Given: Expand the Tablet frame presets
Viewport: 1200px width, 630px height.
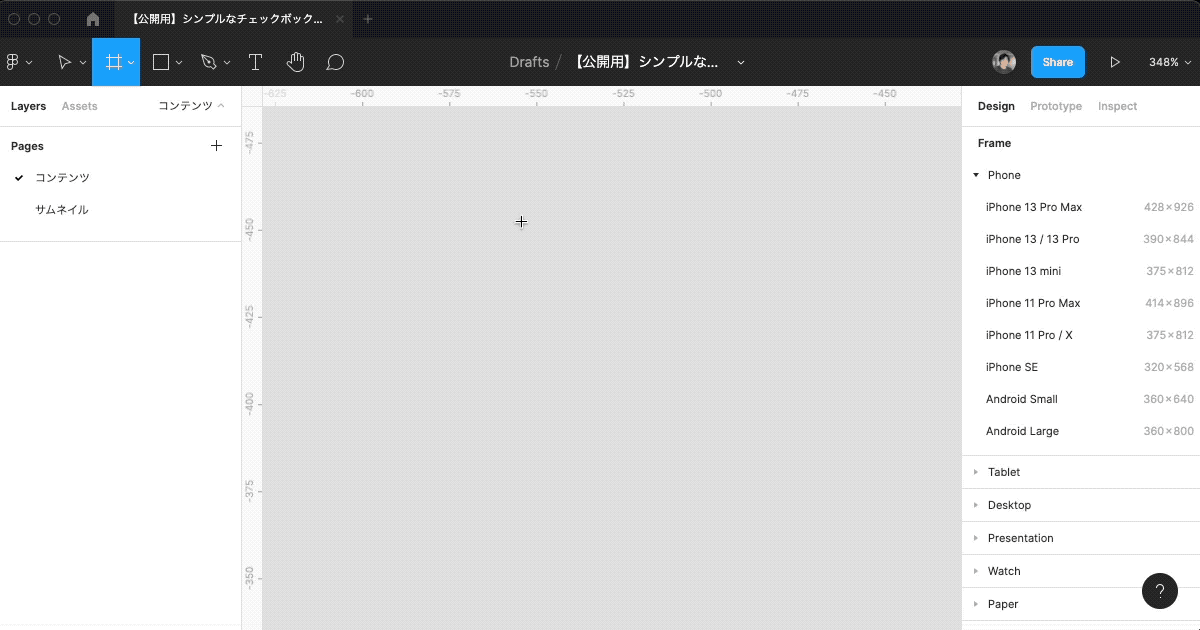Looking at the screenshot, I should [1003, 471].
